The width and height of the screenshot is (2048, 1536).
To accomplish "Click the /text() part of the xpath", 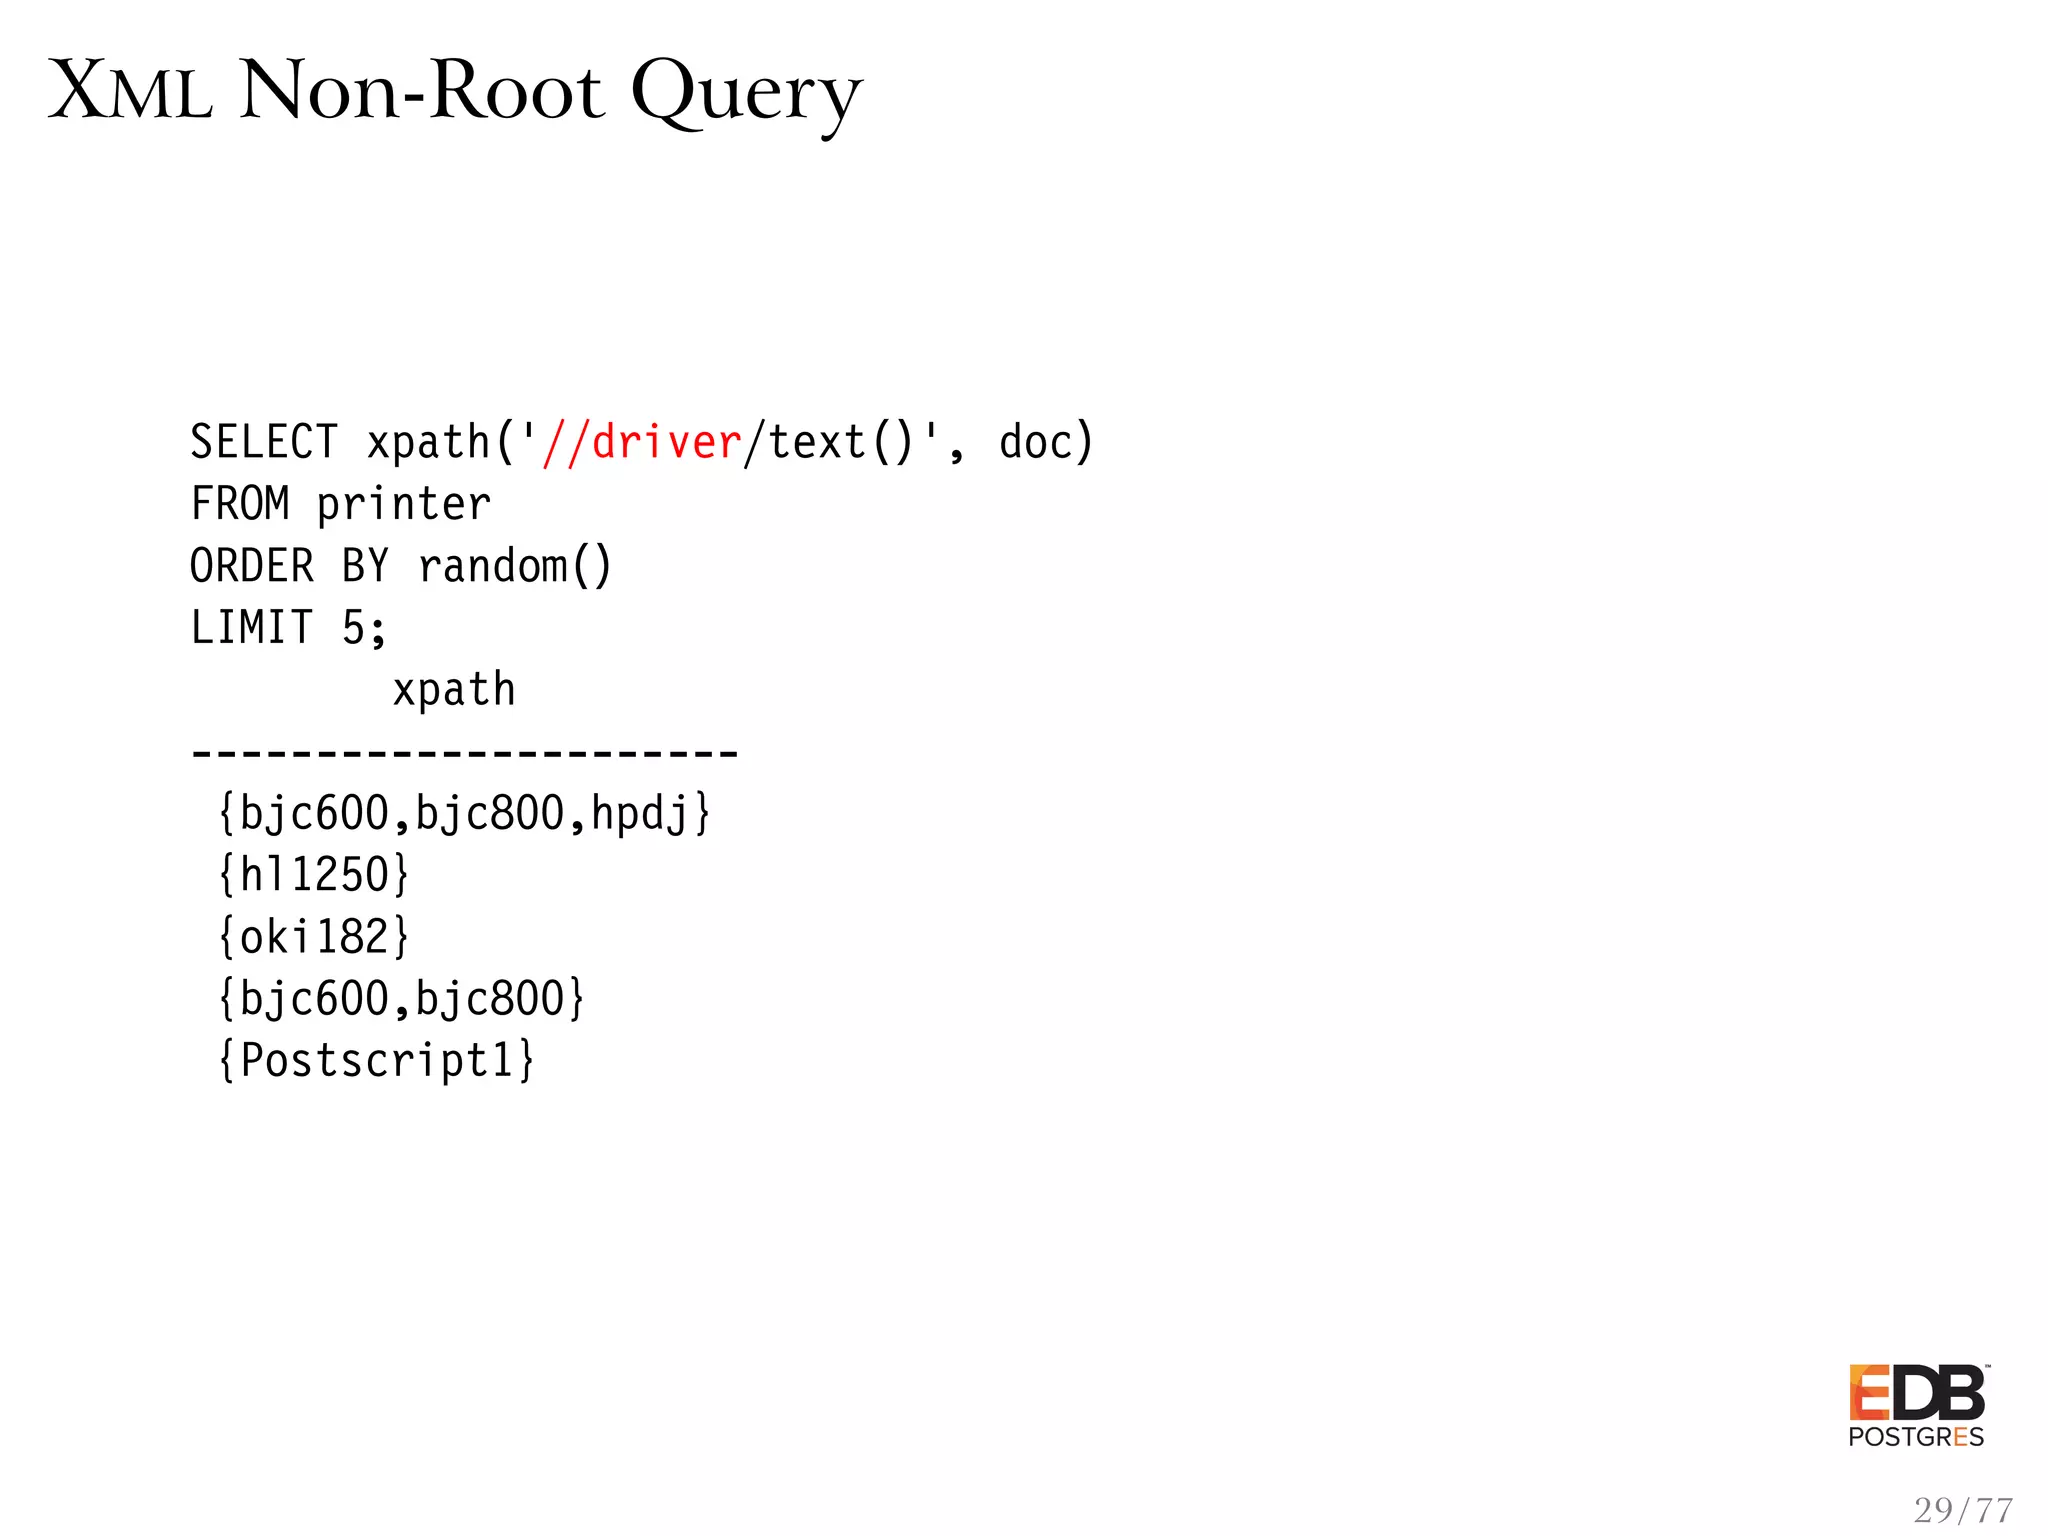I will [828, 443].
